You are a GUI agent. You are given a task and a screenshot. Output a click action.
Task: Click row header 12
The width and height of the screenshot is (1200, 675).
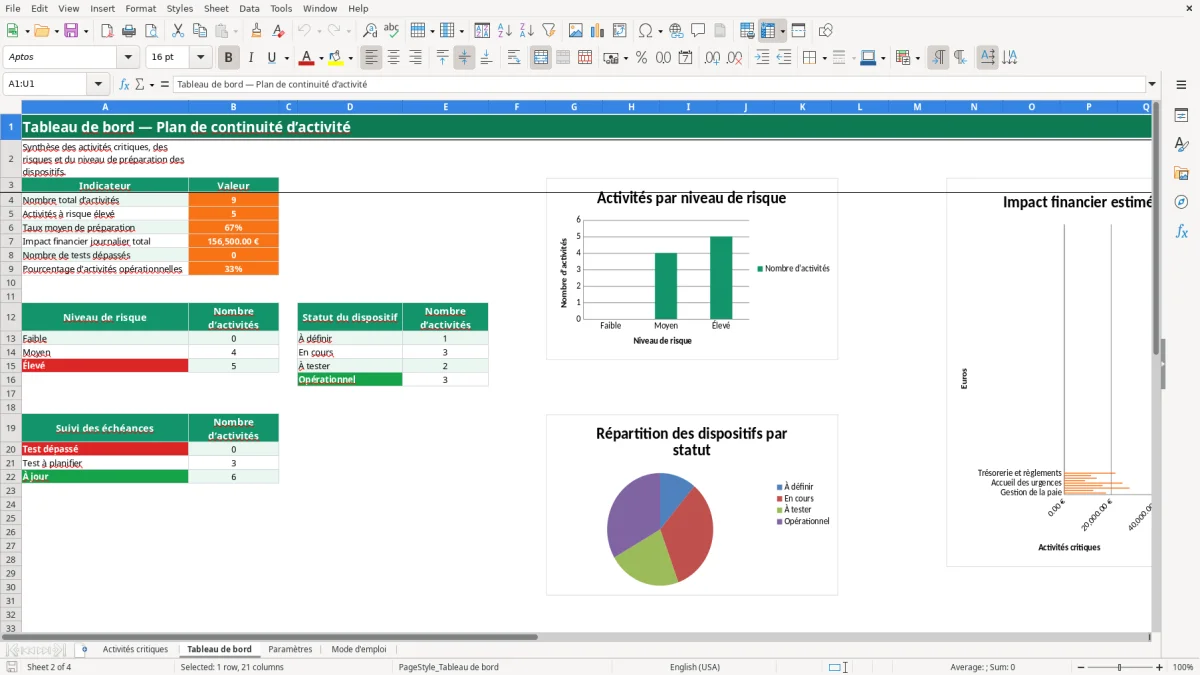tap(11, 317)
